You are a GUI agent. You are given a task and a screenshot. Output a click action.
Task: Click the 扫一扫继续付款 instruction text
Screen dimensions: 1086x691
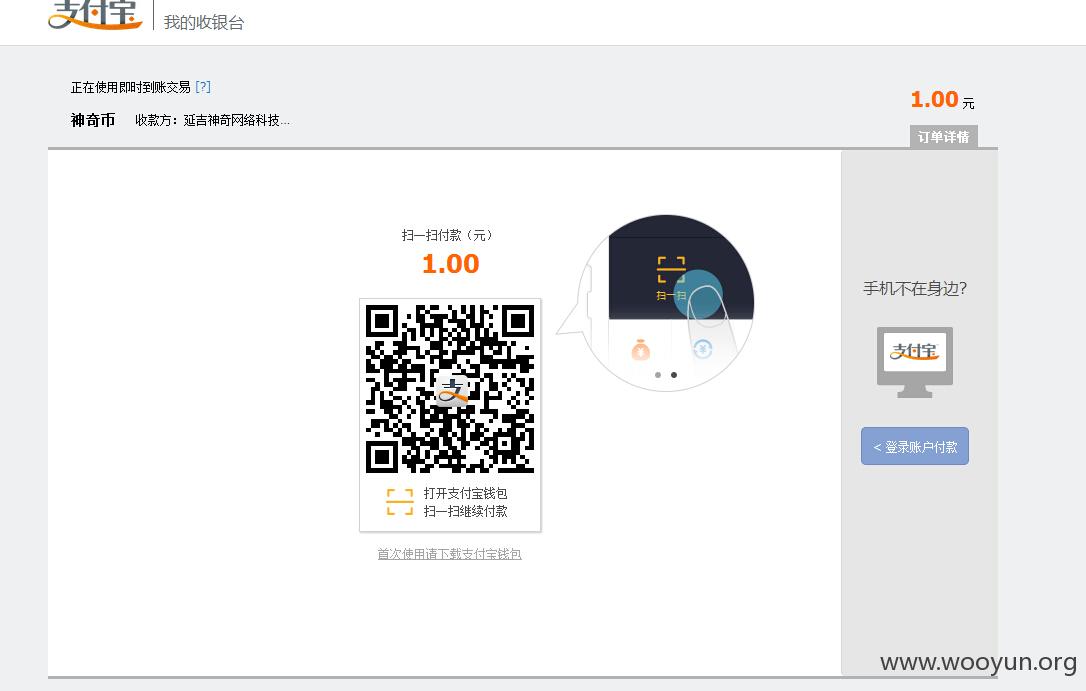(465, 511)
